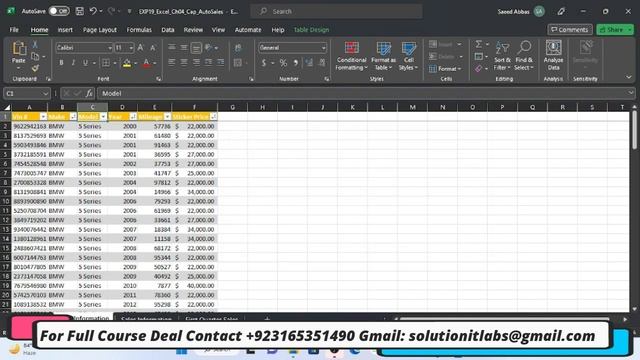Image resolution: width=640 pixels, height=360 pixels.
Task: Open Format as Table gallery
Action: (383, 56)
